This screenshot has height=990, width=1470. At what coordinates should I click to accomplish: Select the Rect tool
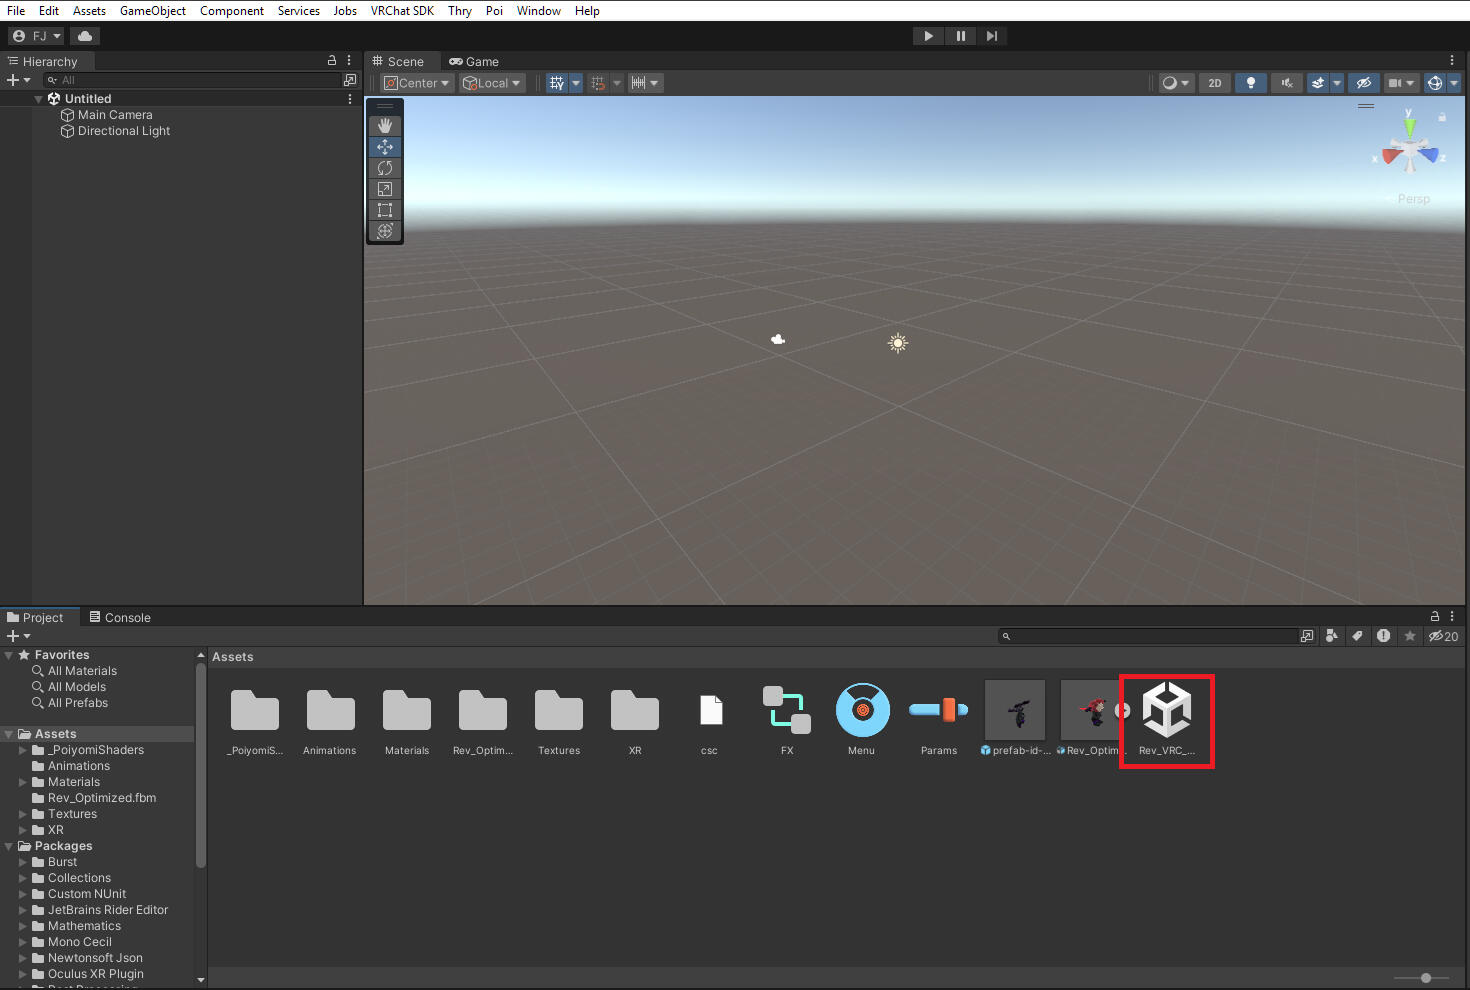pyautogui.click(x=385, y=210)
